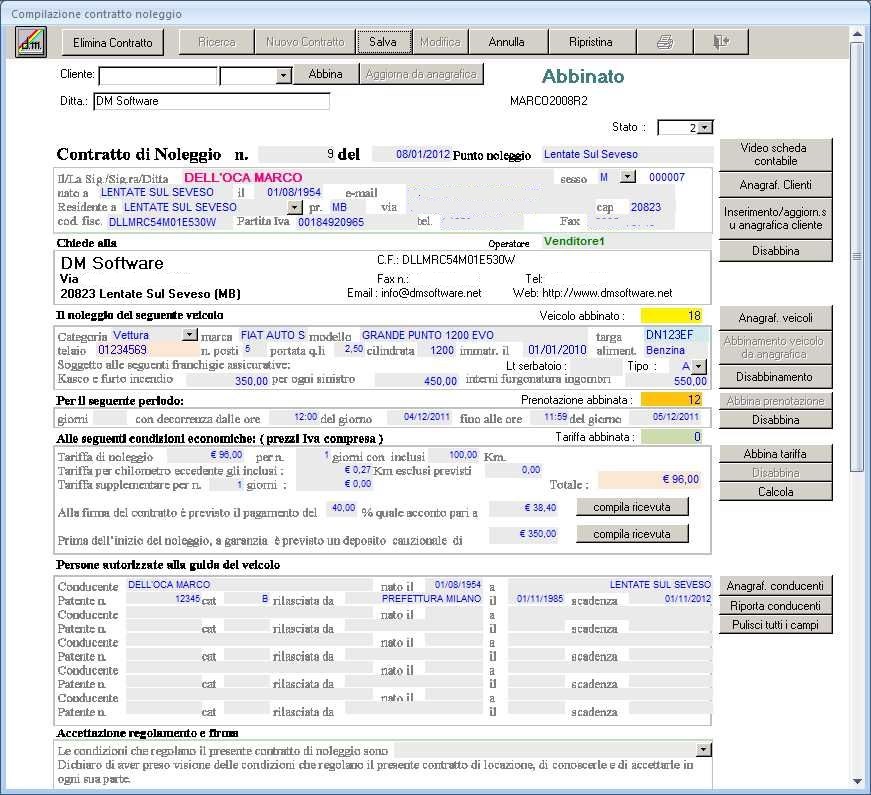Click the Cliente text input field

click(158, 76)
